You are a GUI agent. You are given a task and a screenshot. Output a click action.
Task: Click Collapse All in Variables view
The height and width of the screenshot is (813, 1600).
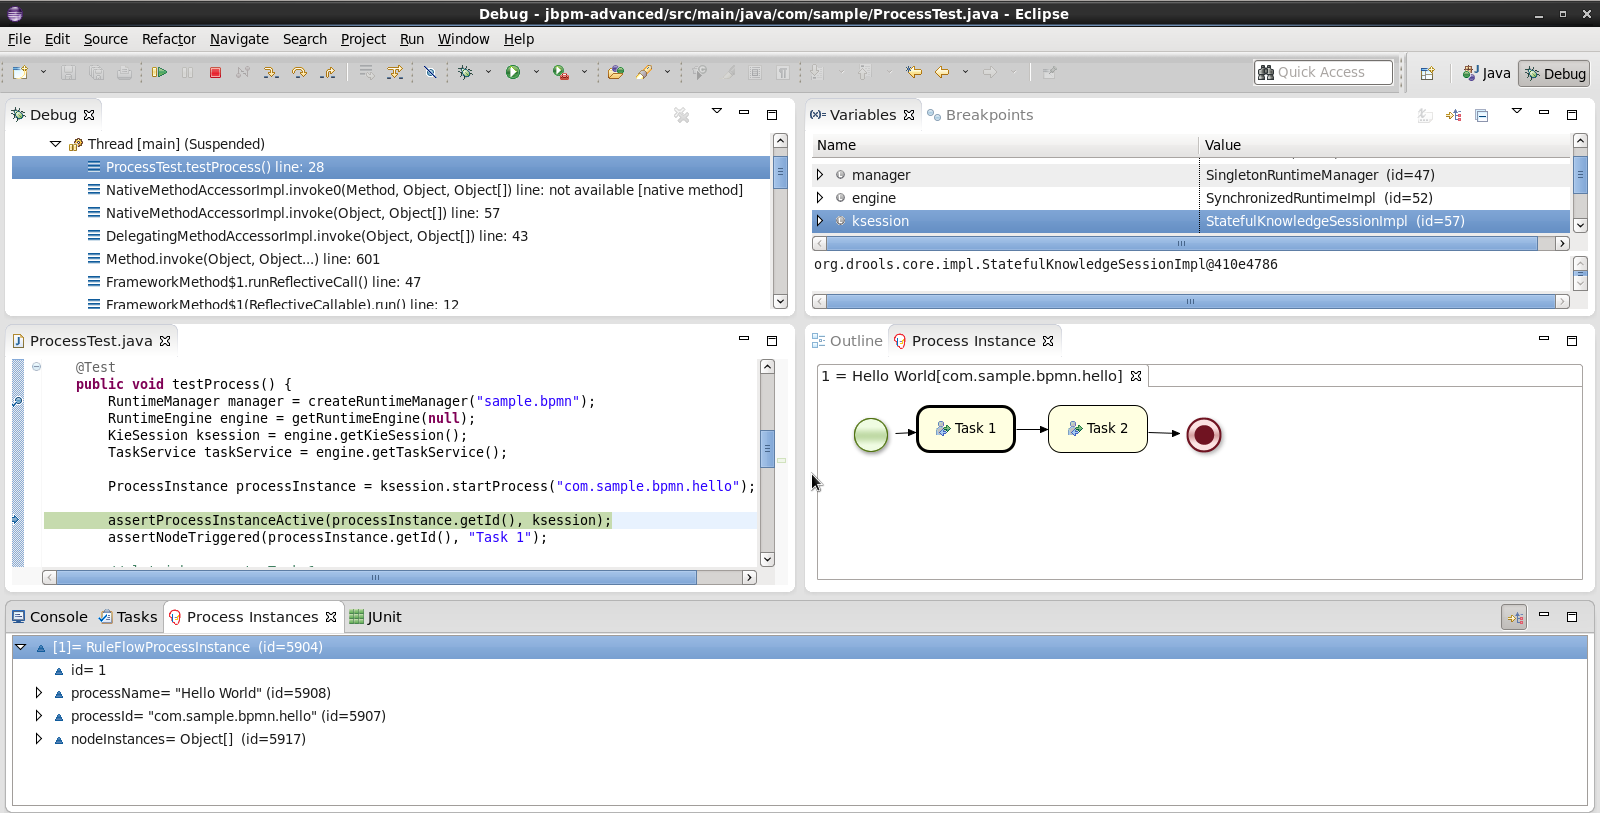1481,115
